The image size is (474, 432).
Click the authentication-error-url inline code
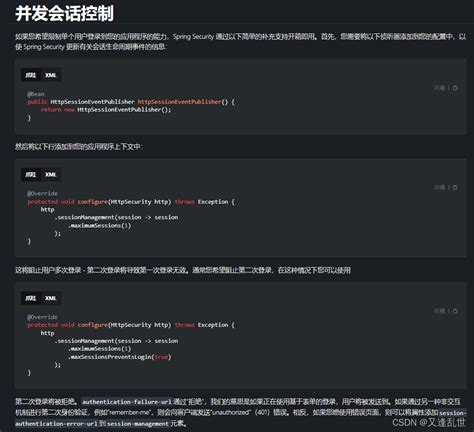pyautogui.click(x=56, y=424)
